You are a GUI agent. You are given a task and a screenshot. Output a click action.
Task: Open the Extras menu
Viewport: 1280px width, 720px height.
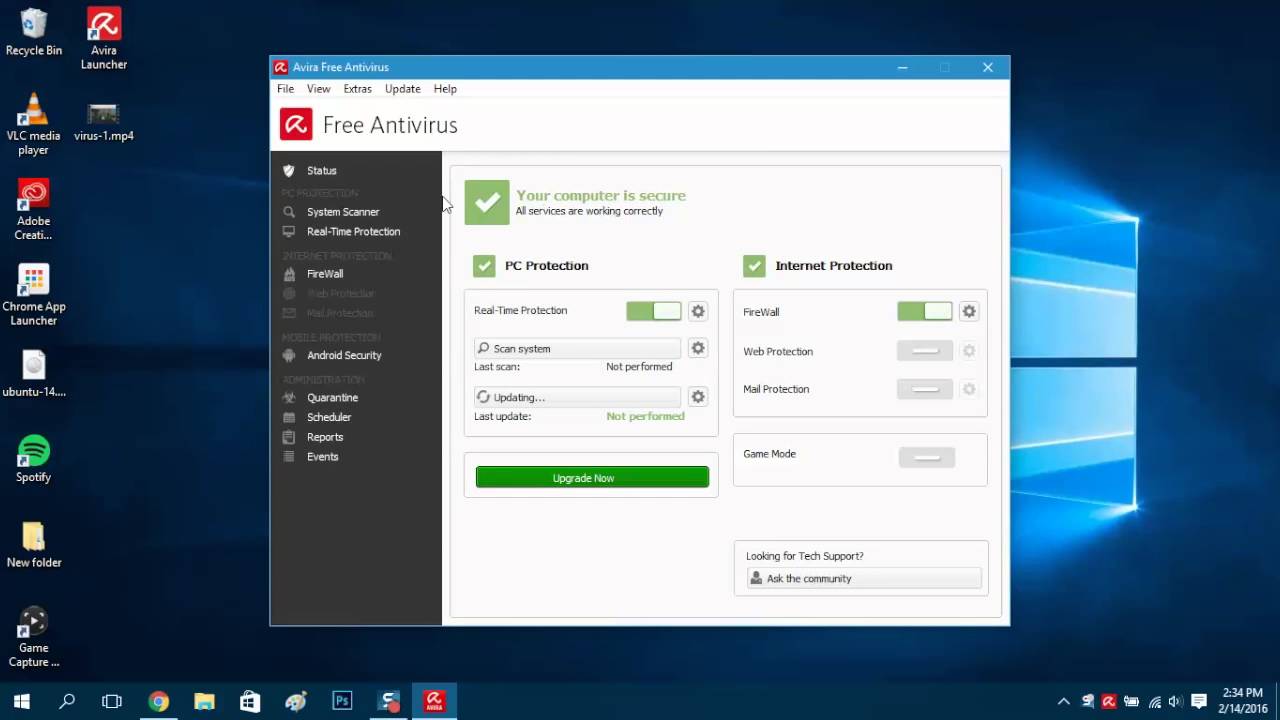coord(357,89)
